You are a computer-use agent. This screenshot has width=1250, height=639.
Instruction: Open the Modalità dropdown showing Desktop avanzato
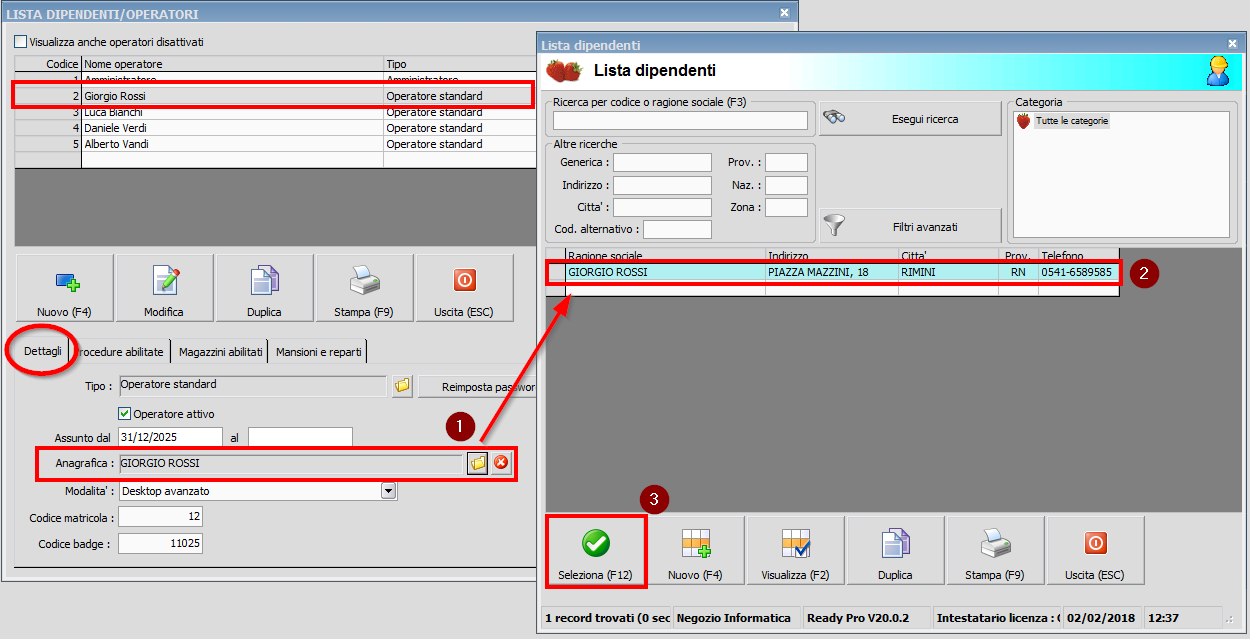[388, 491]
